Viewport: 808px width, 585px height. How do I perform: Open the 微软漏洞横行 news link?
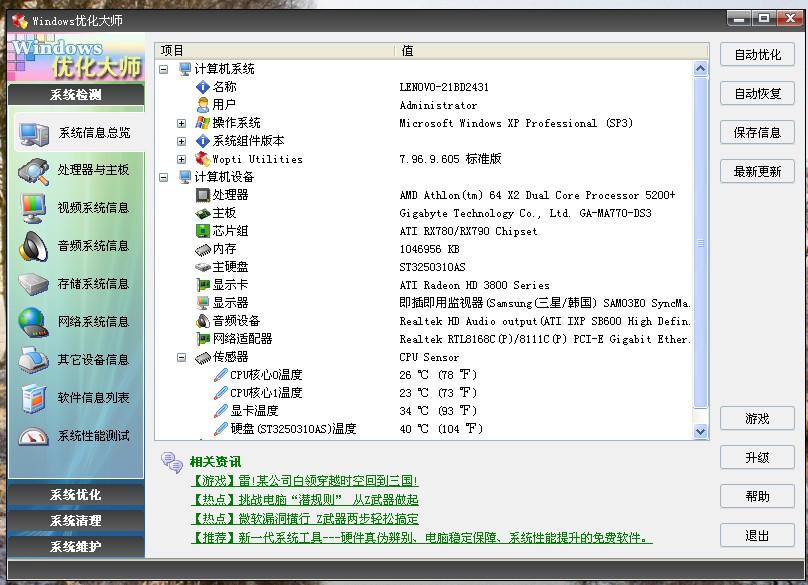[x=304, y=519]
